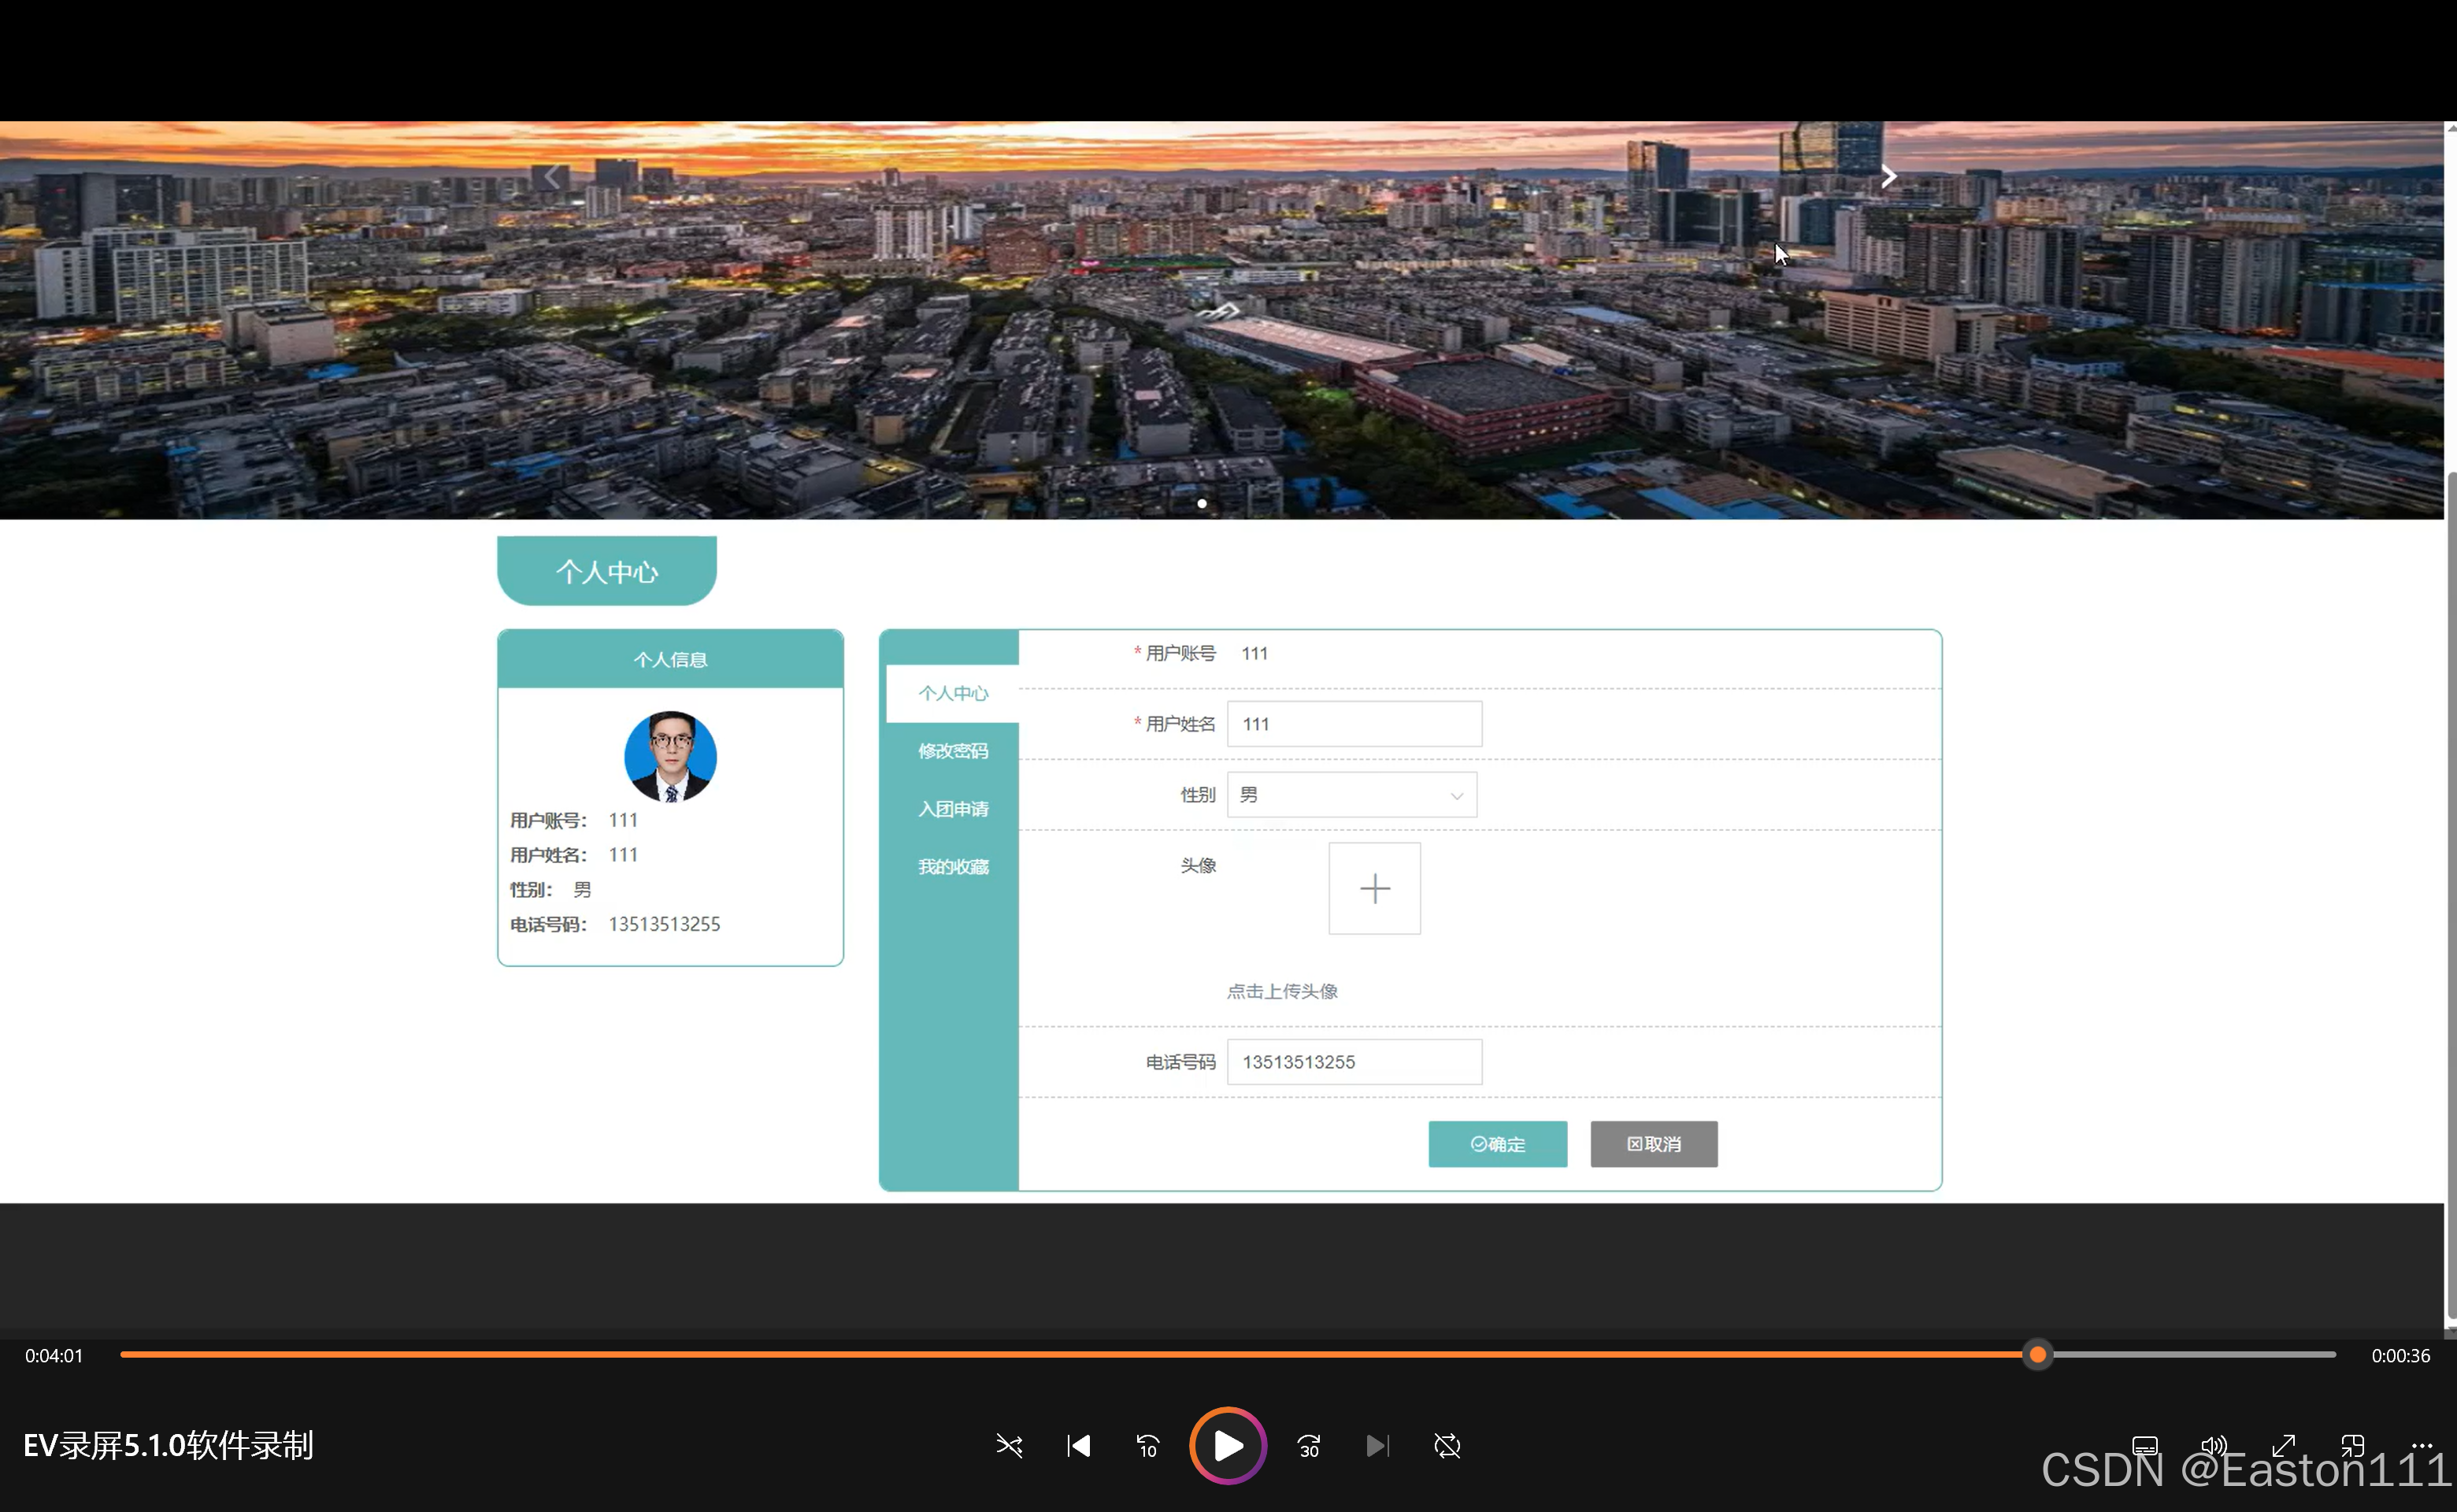Open the subtitles captions icon
2457x1512 pixels.
tap(2144, 1446)
